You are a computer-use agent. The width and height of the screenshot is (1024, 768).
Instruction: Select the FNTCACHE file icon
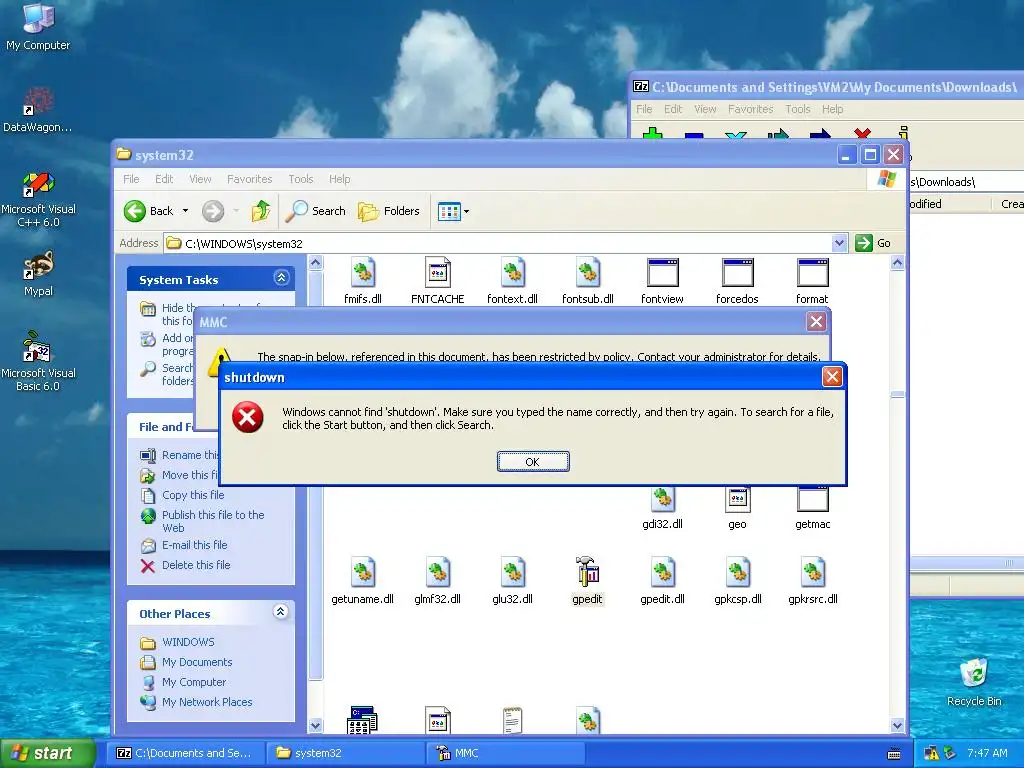click(438, 273)
